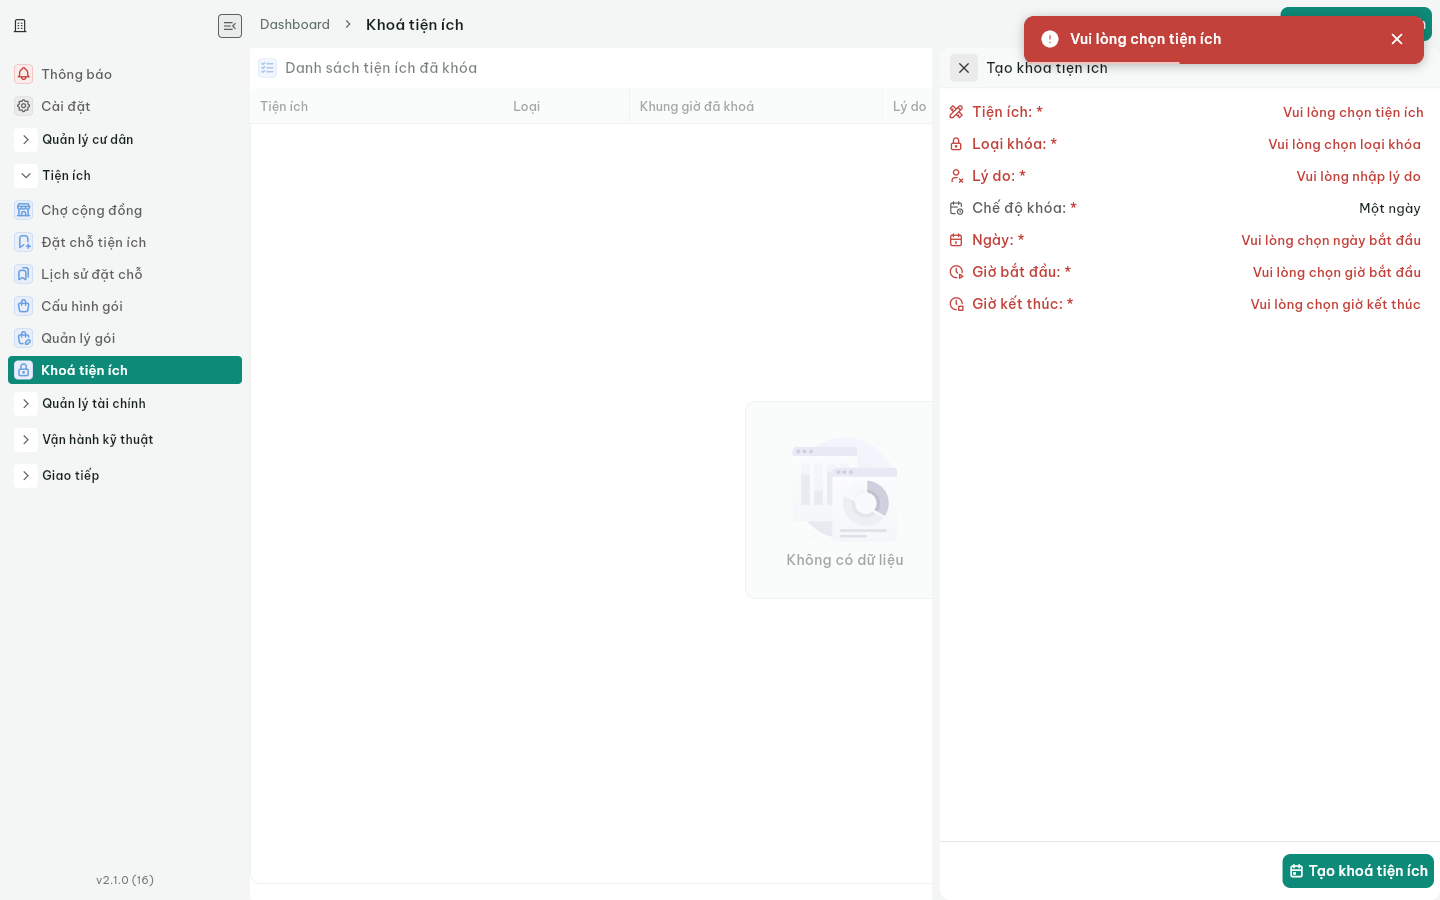
Task: Click the Khung giờ đã khoá column header
Action: pos(756,106)
